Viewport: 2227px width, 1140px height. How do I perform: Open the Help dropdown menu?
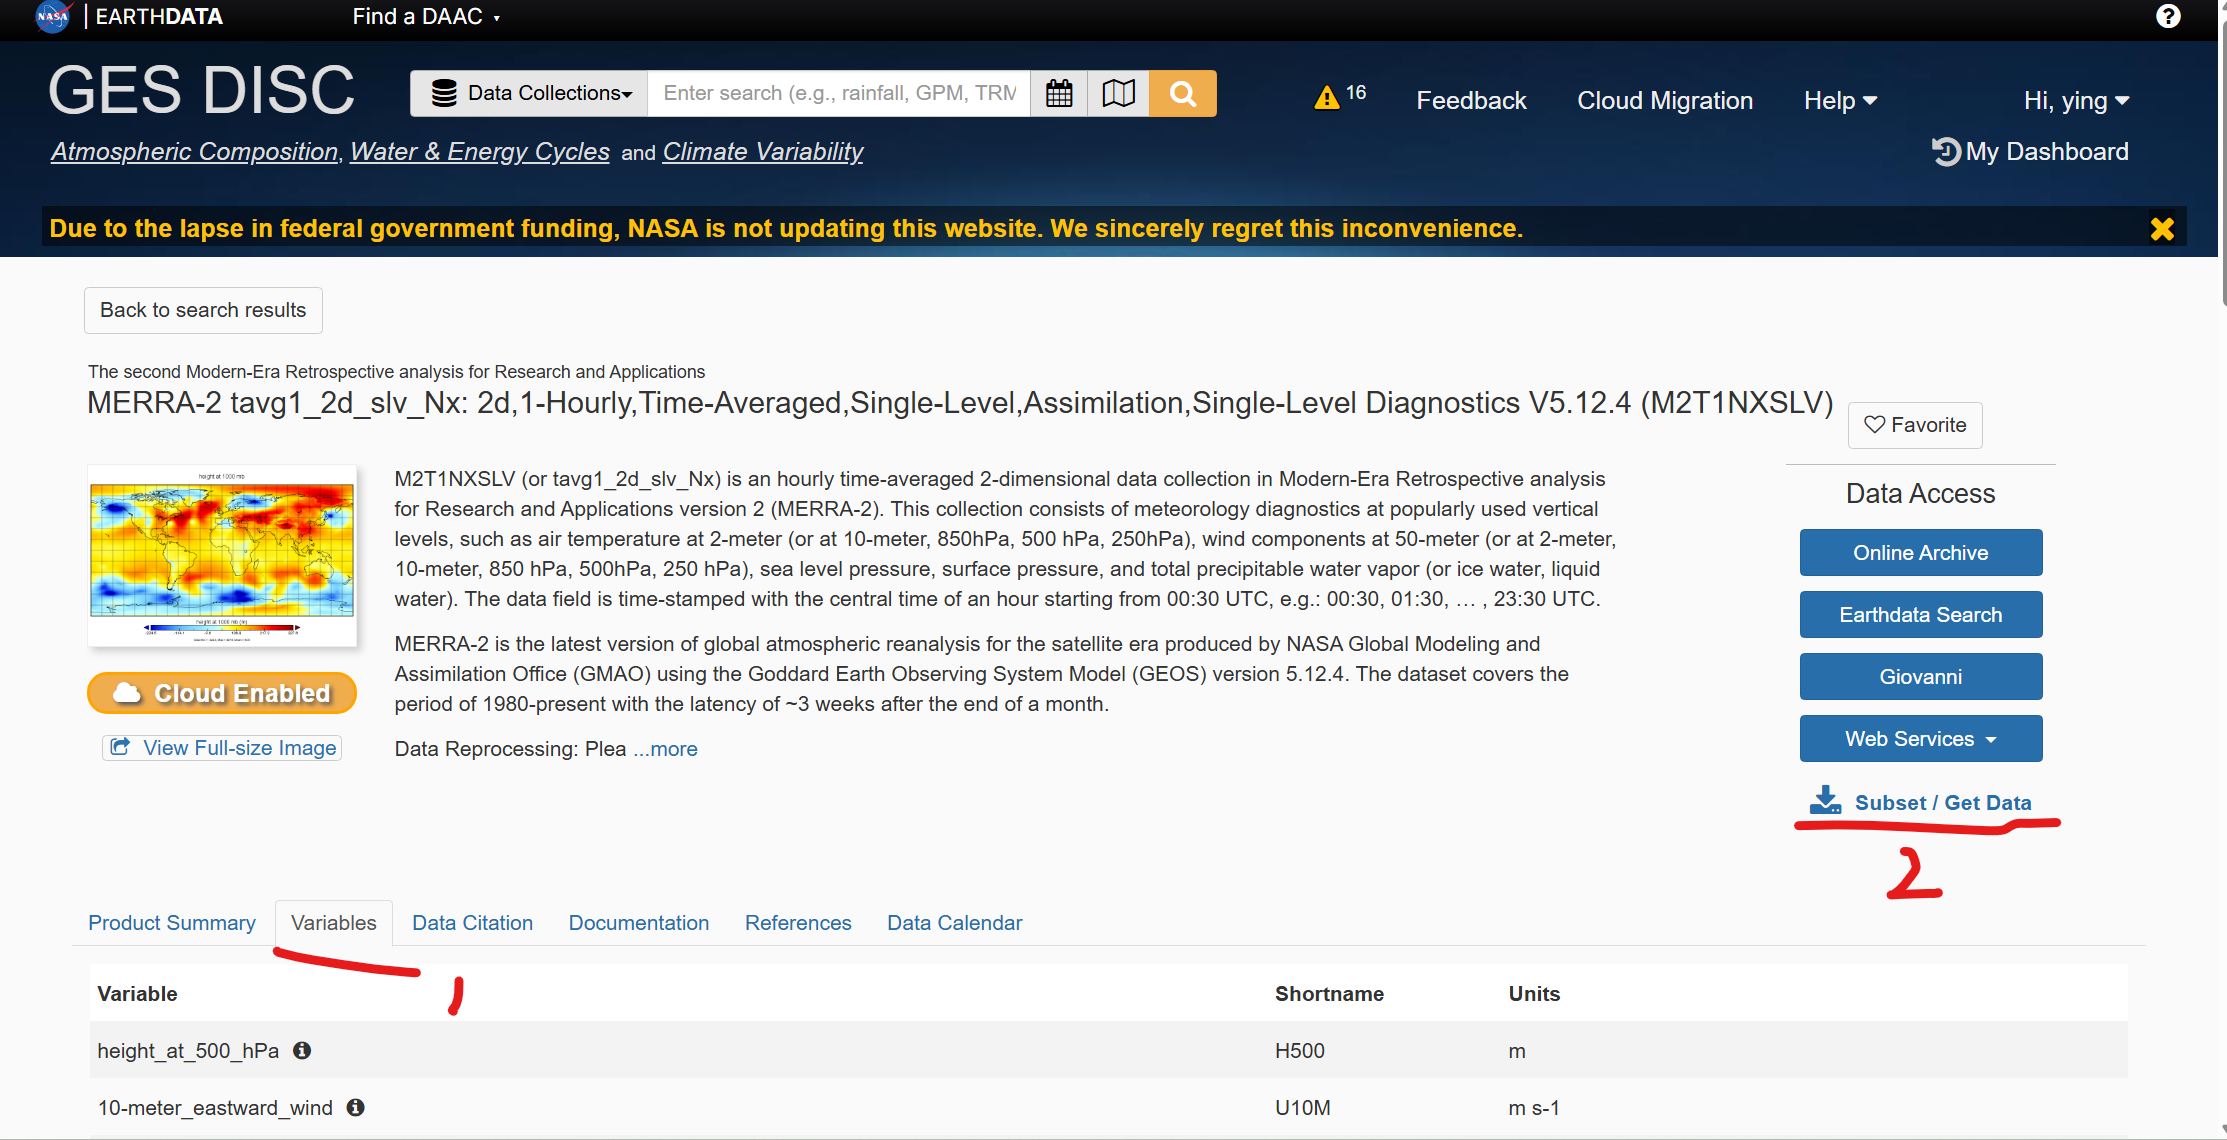[x=1840, y=101]
